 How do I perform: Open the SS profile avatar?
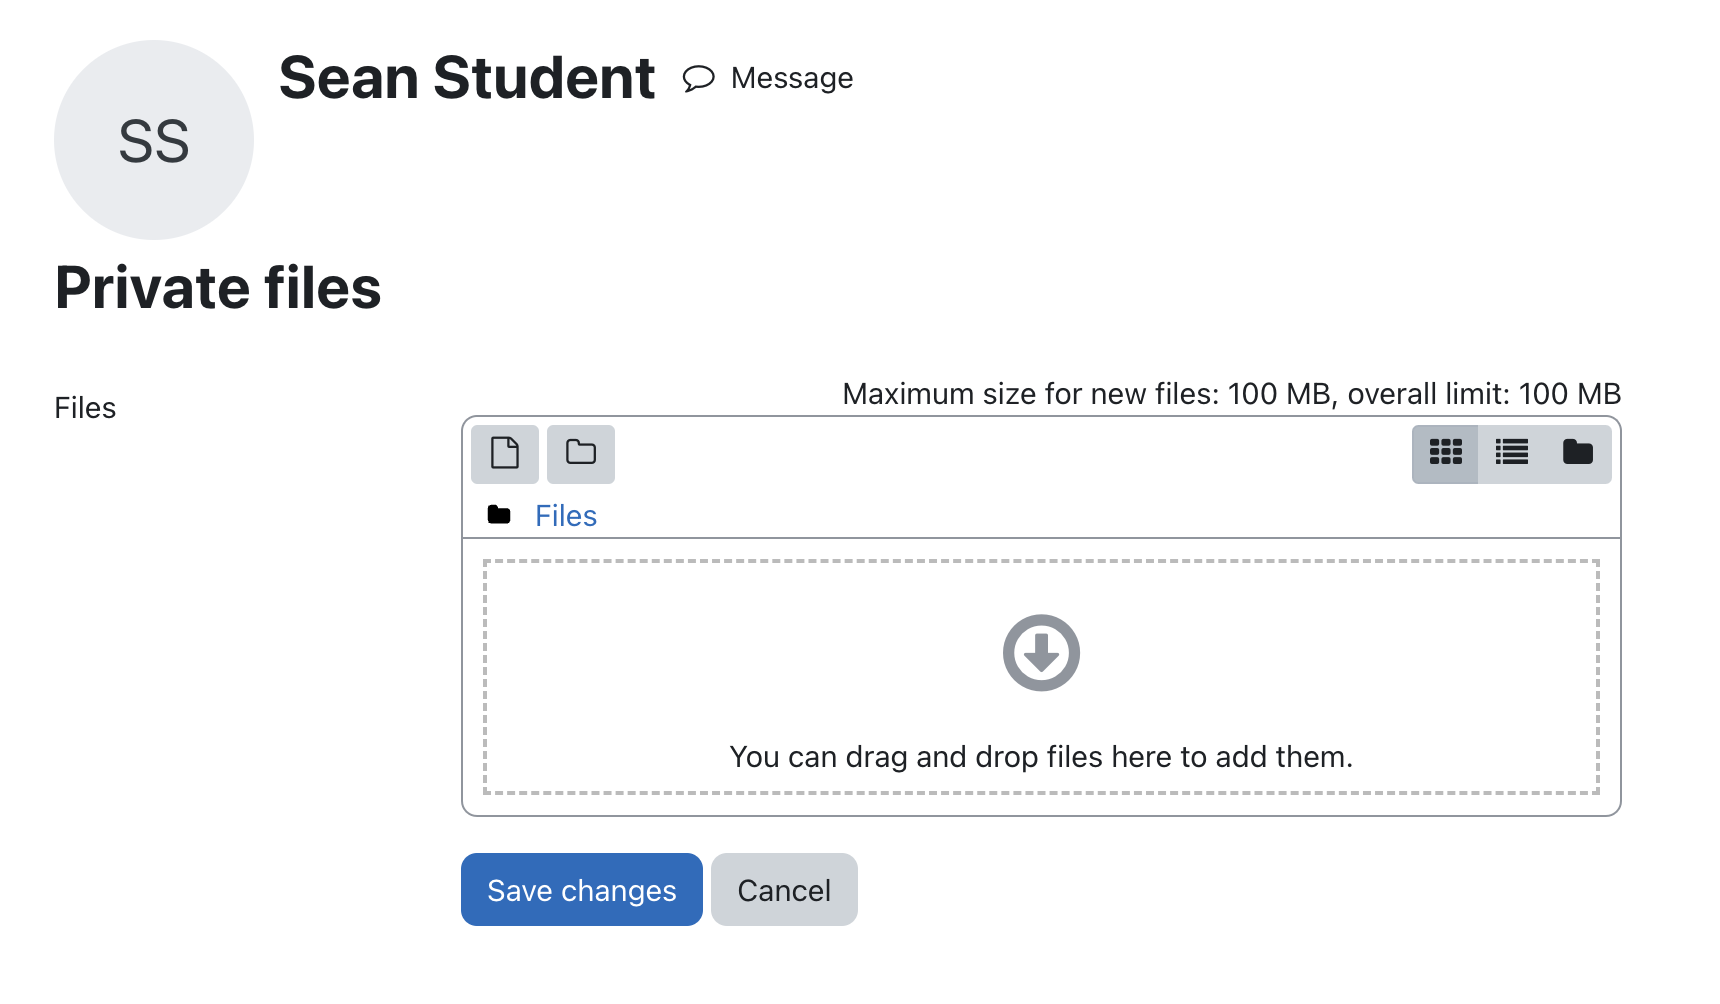(x=154, y=140)
